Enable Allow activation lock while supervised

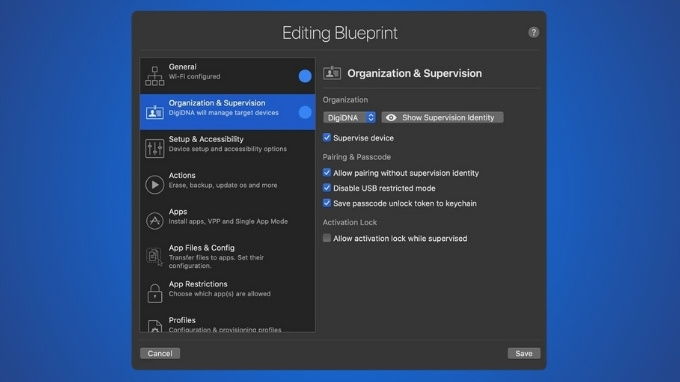click(327, 238)
